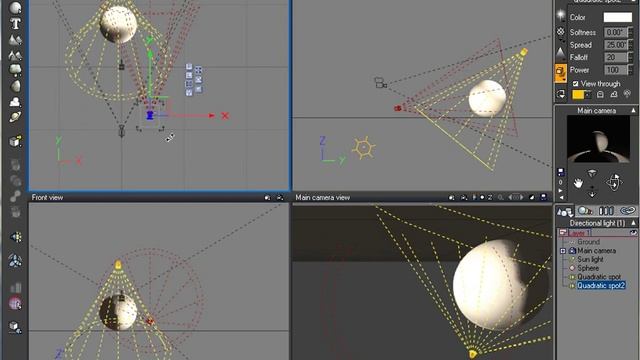Open the gel wheel icon dropdown arrow
The width and height of the screenshot is (640, 360).
(564, 40)
